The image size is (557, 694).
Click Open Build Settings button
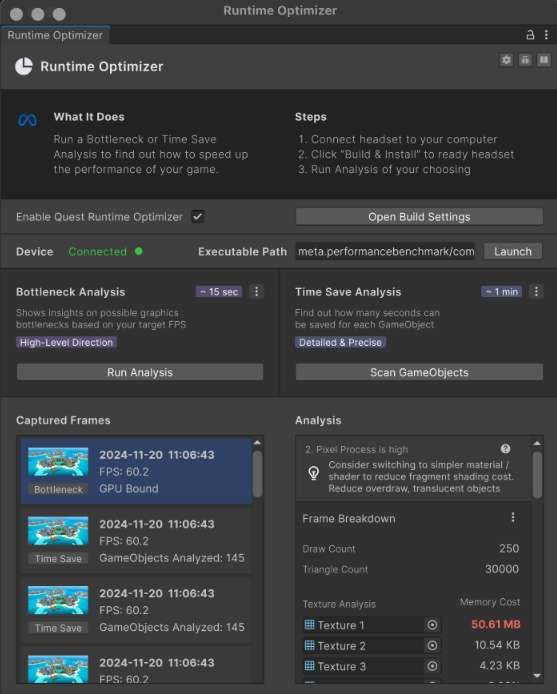(x=419, y=217)
